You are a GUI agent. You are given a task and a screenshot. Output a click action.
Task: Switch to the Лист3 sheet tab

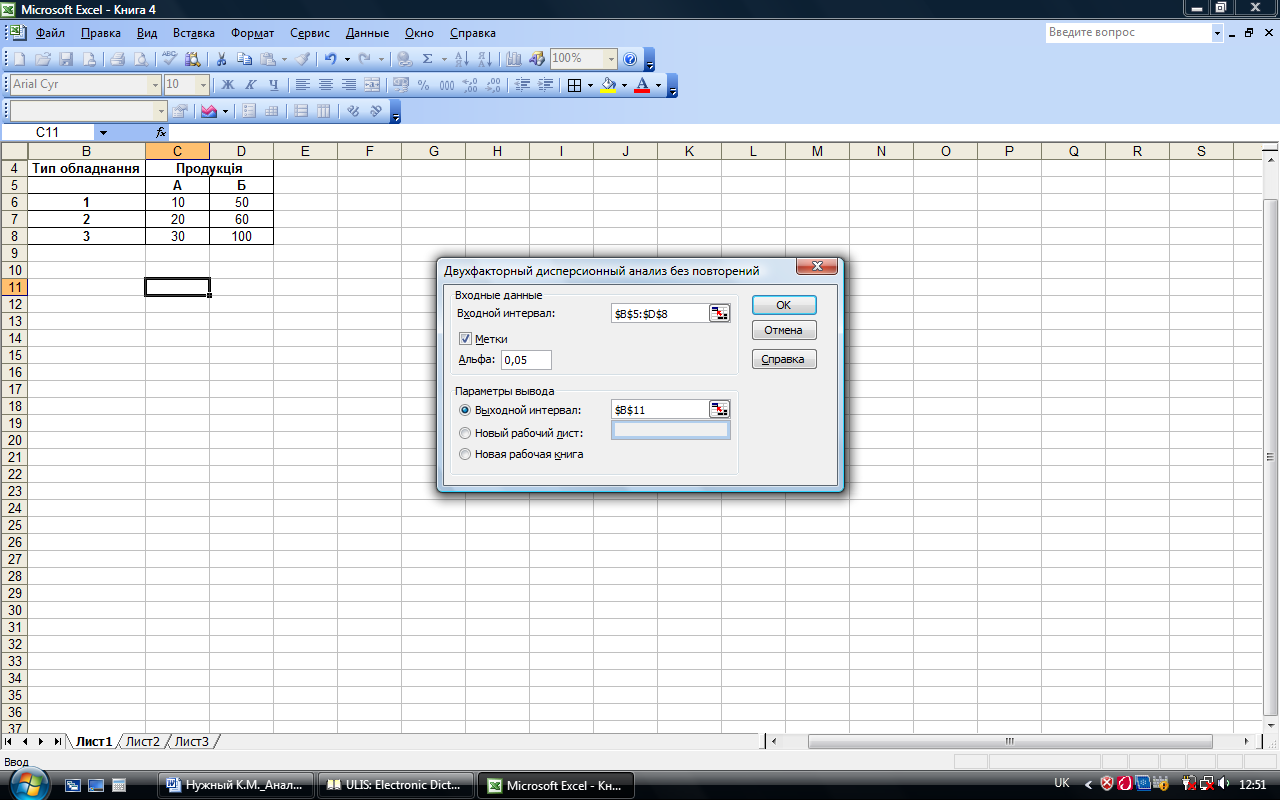(192, 742)
